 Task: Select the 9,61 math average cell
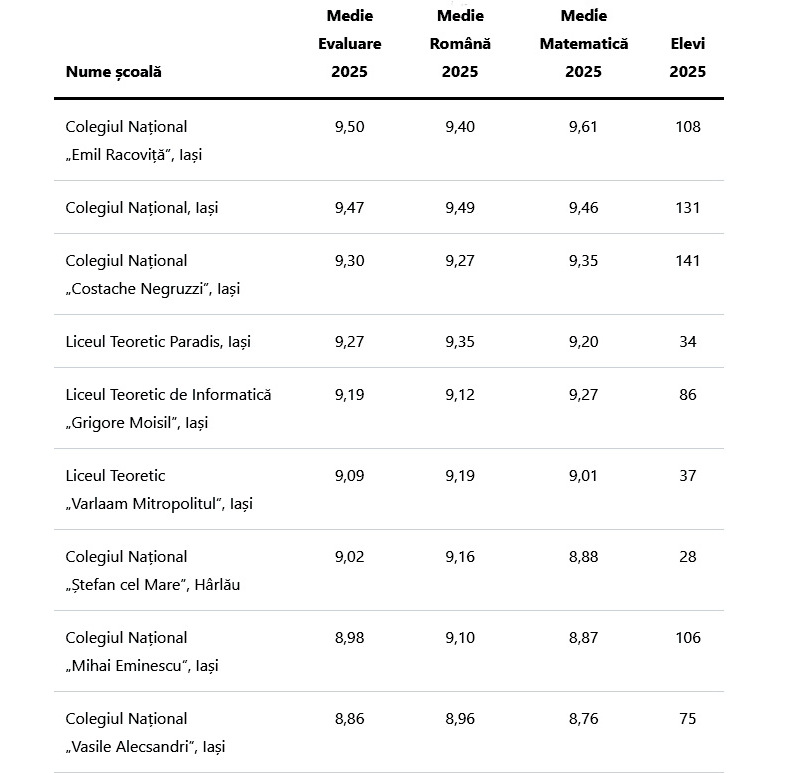coord(583,127)
